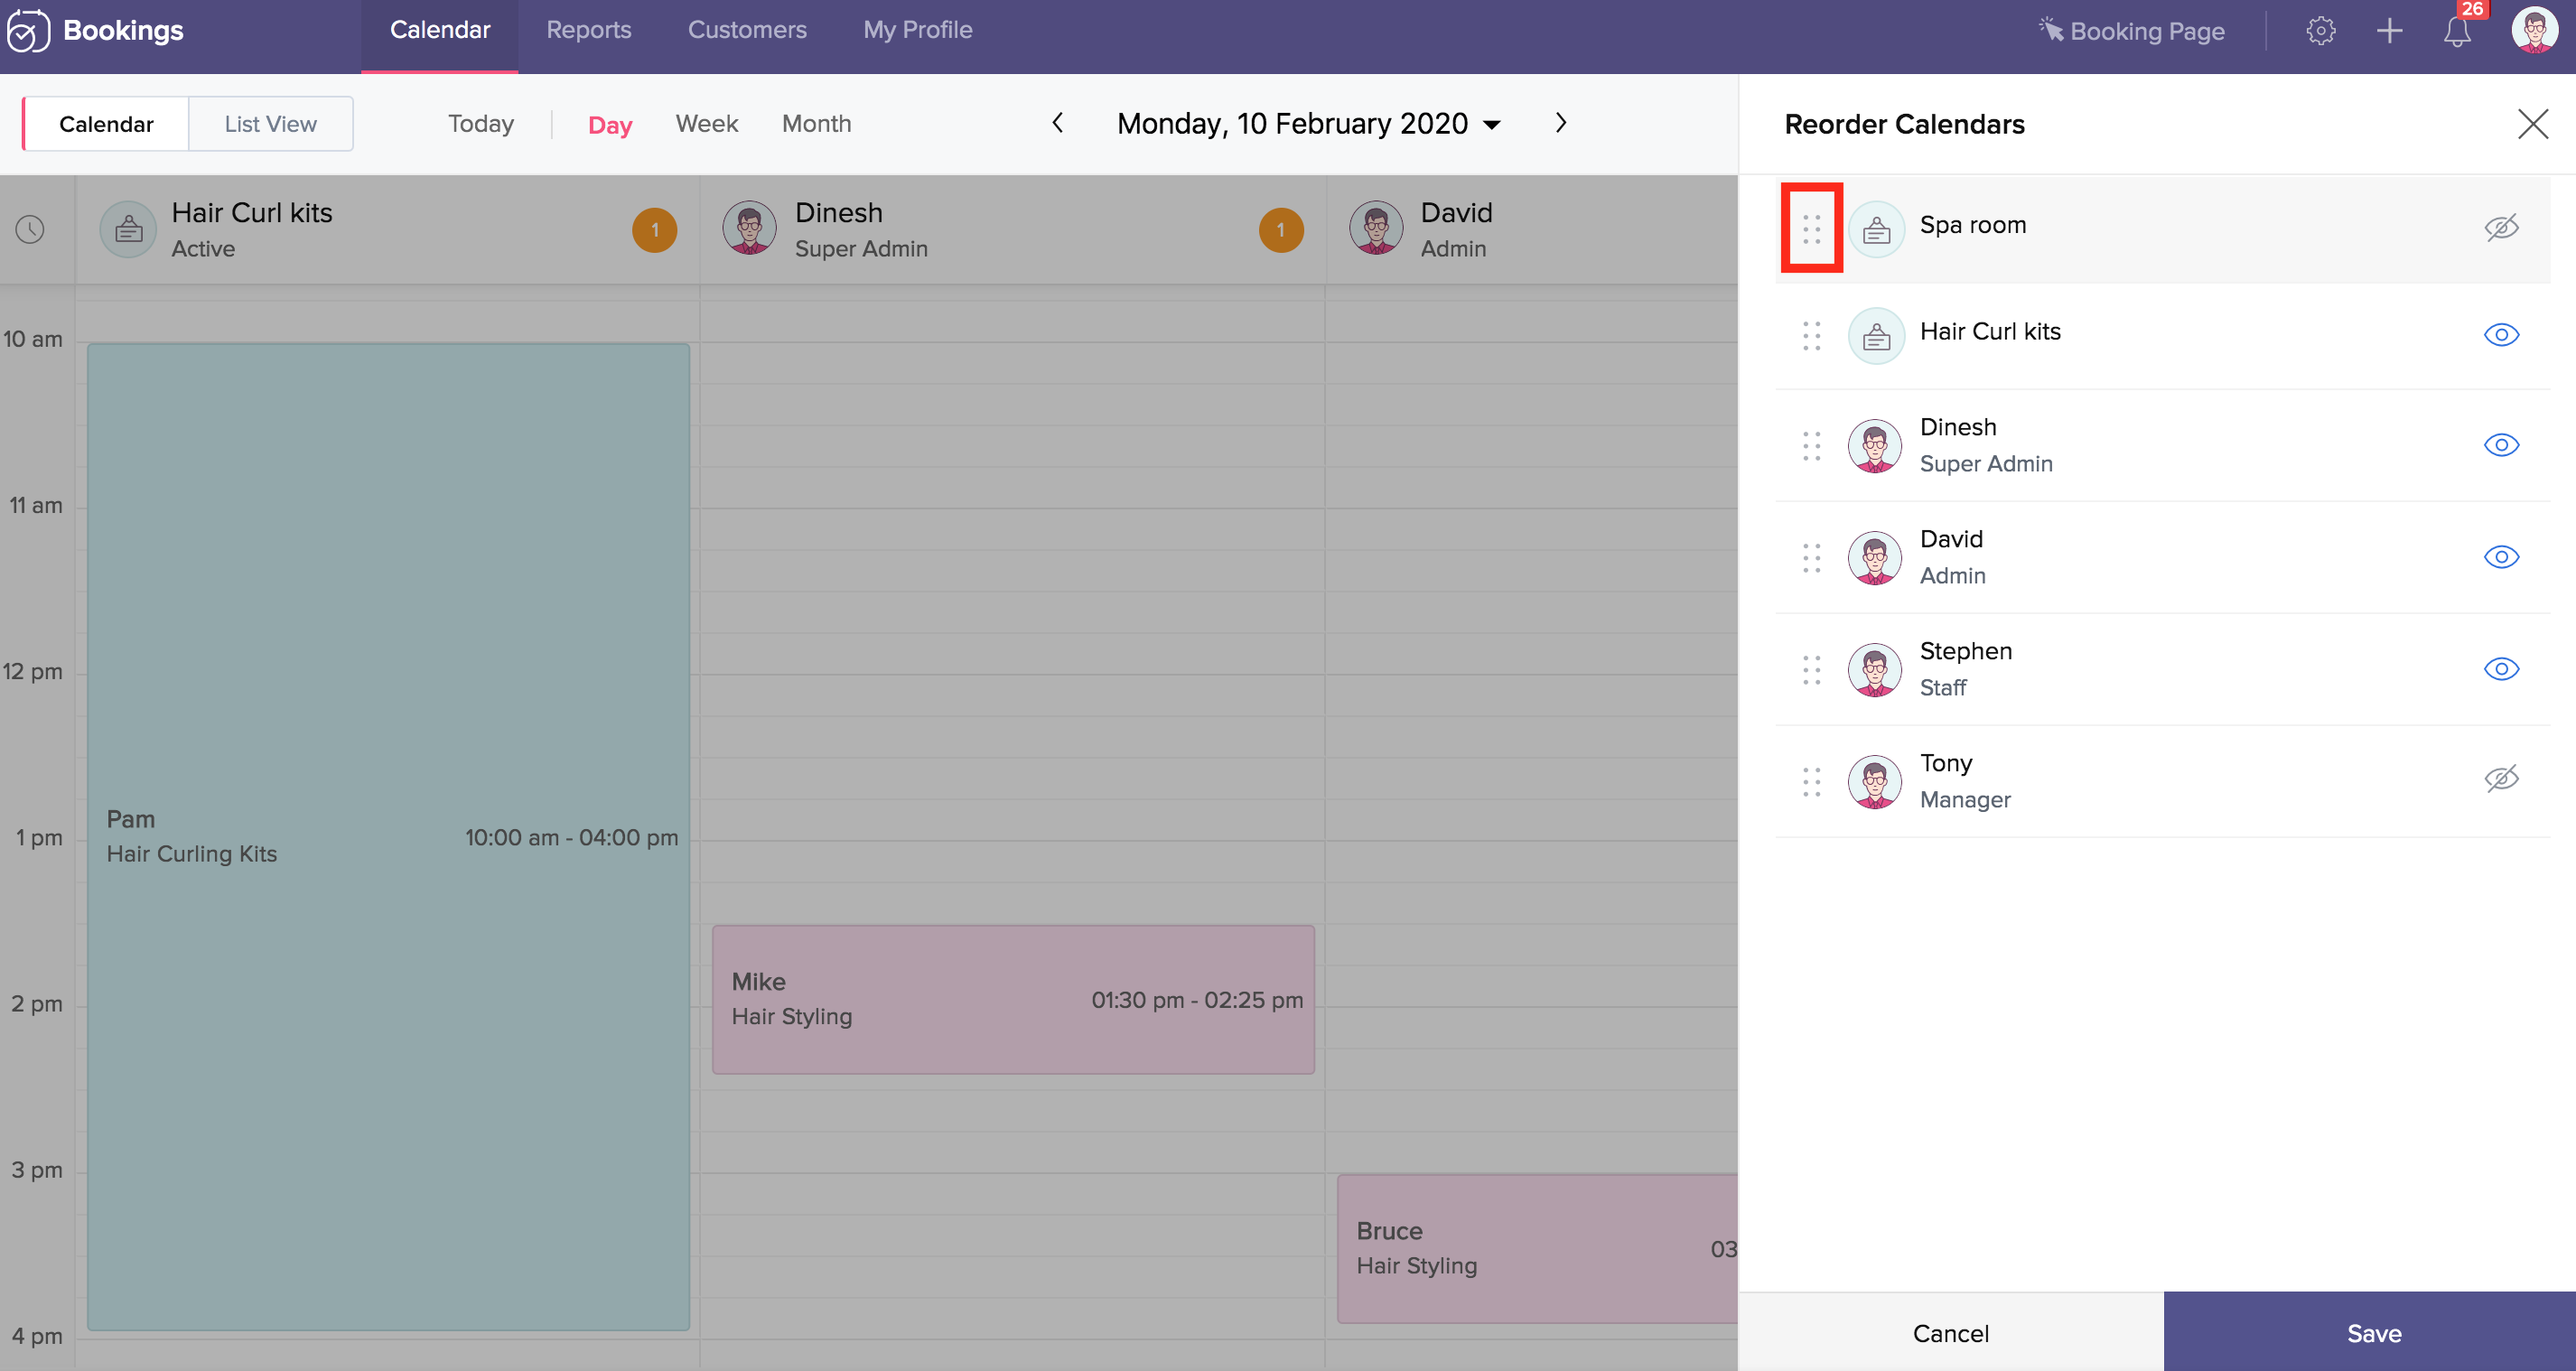This screenshot has height=1371, width=2576.
Task: Open Mike's Hair Styling appointment
Action: click(1012, 999)
